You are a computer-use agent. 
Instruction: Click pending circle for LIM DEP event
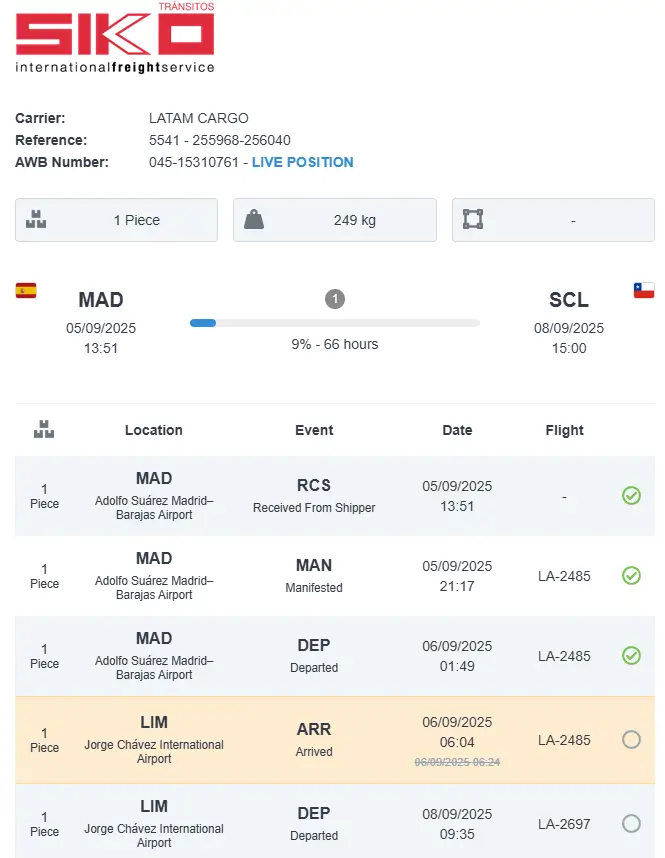pos(631,824)
